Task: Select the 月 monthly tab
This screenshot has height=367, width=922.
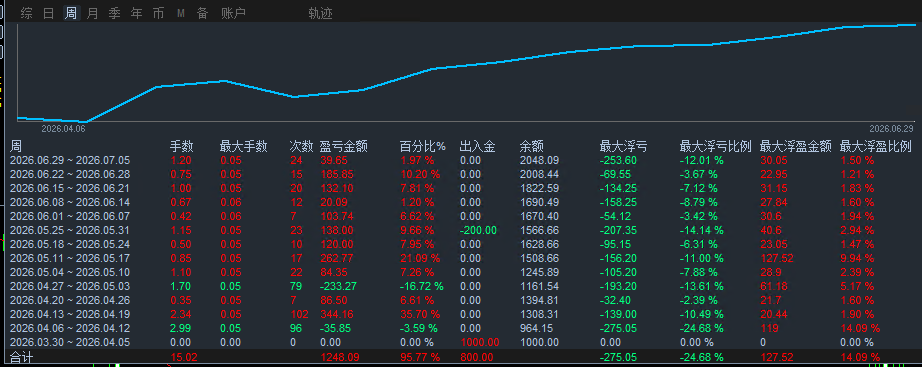Action: (x=92, y=14)
